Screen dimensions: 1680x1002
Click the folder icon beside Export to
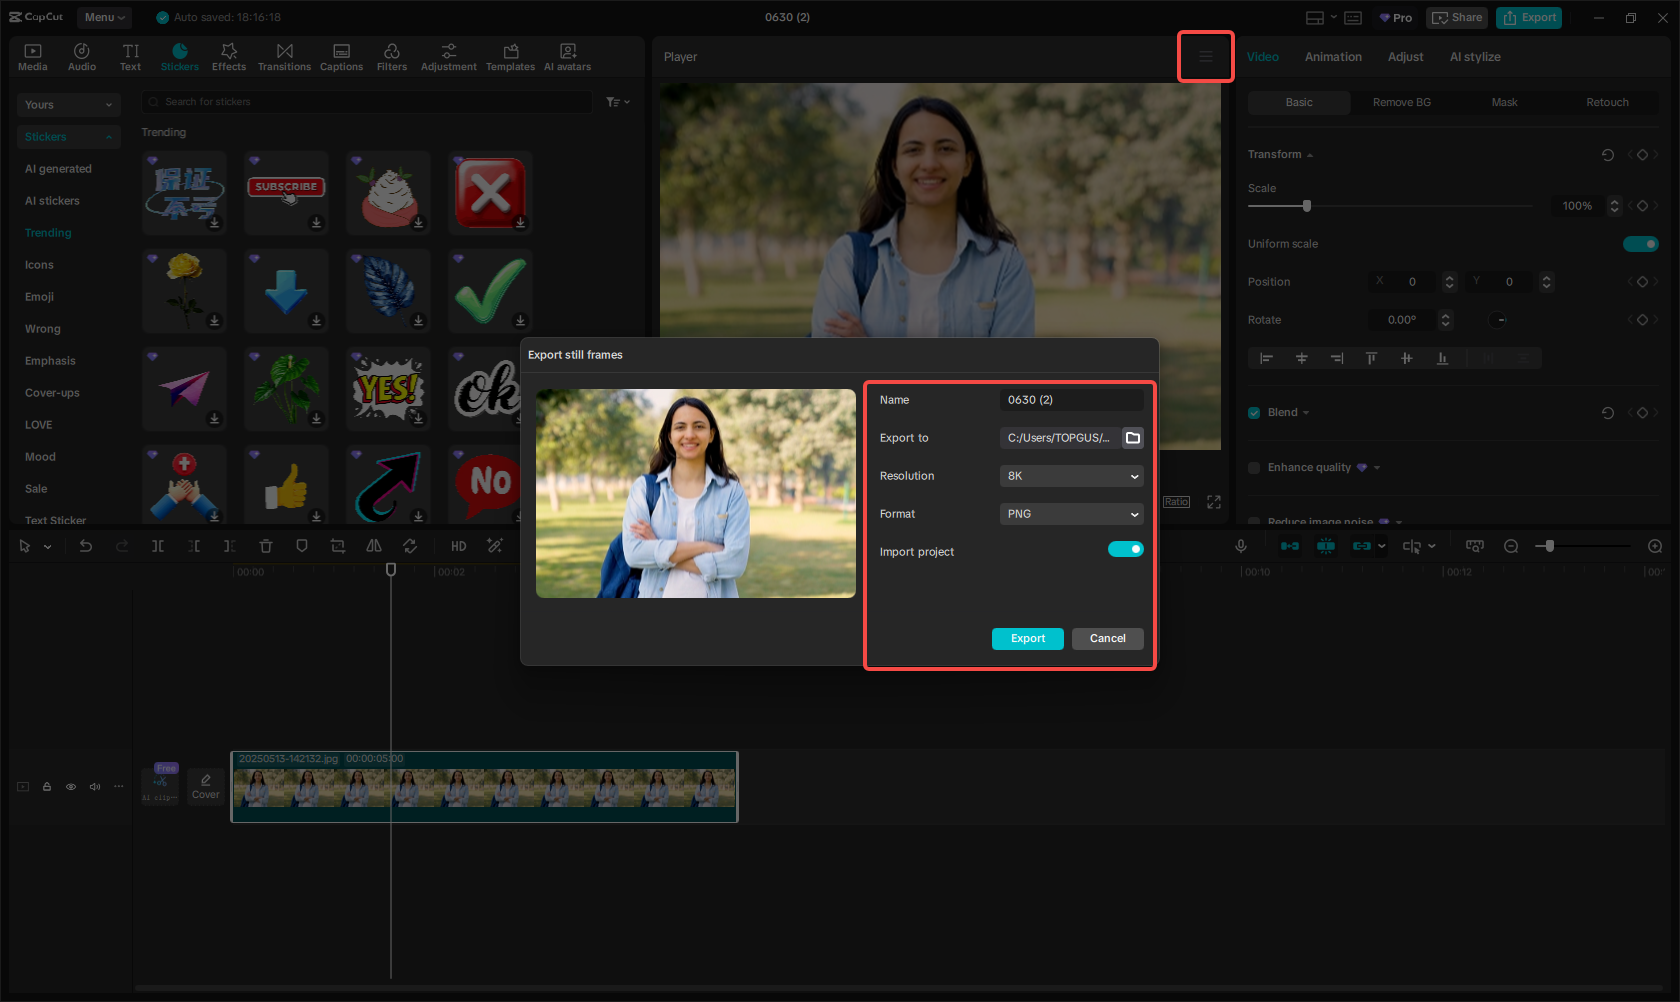1133,438
